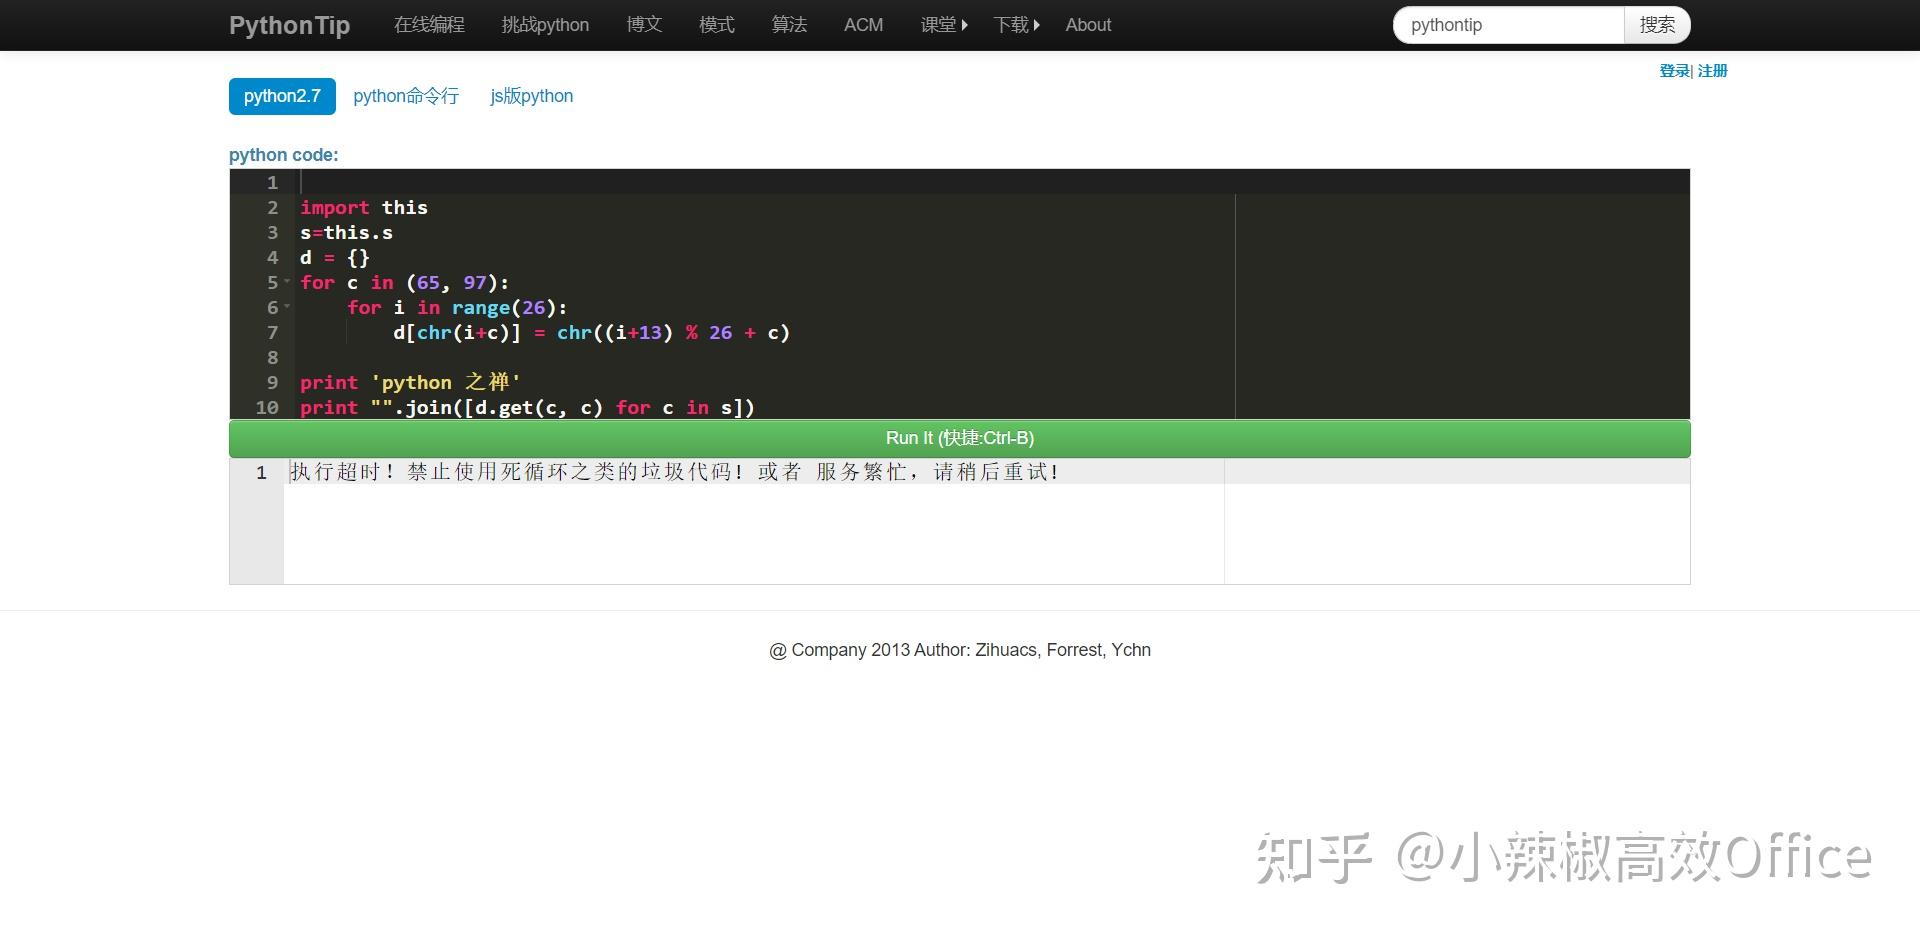Open the 在线编程 menu item

coord(430,25)
